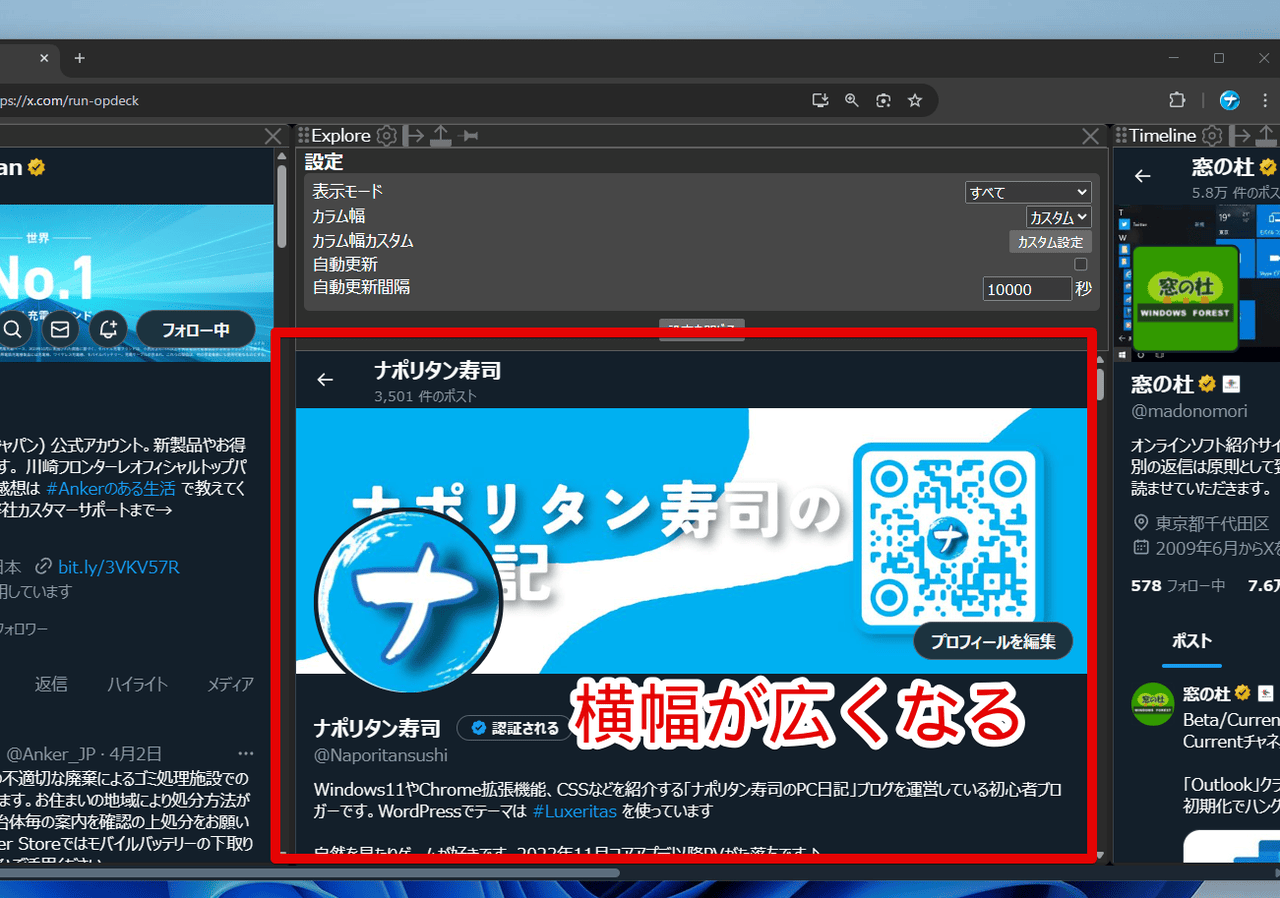1280x898 pixels.
Task: Open a new browser tab with plus button
Action: click(80, 58)
